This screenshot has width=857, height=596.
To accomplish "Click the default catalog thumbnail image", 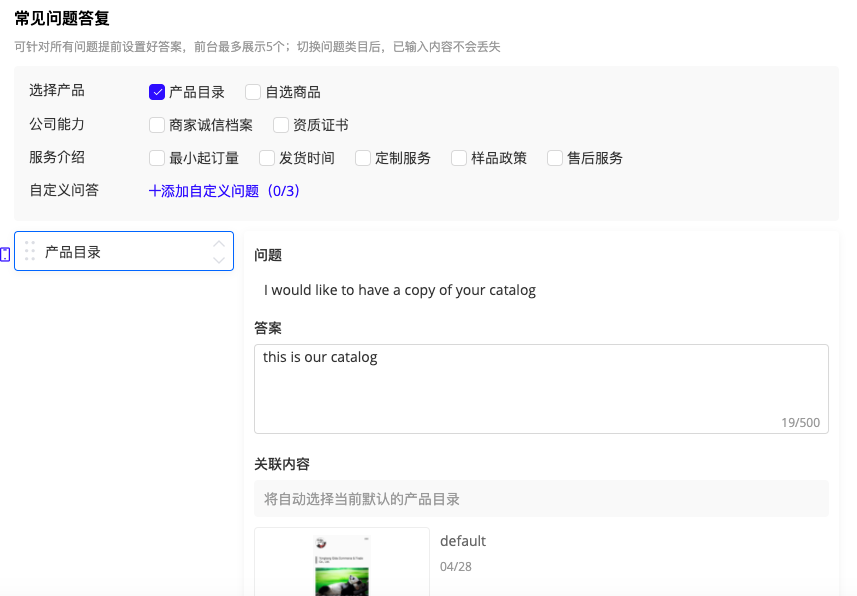I will point(341,565).
